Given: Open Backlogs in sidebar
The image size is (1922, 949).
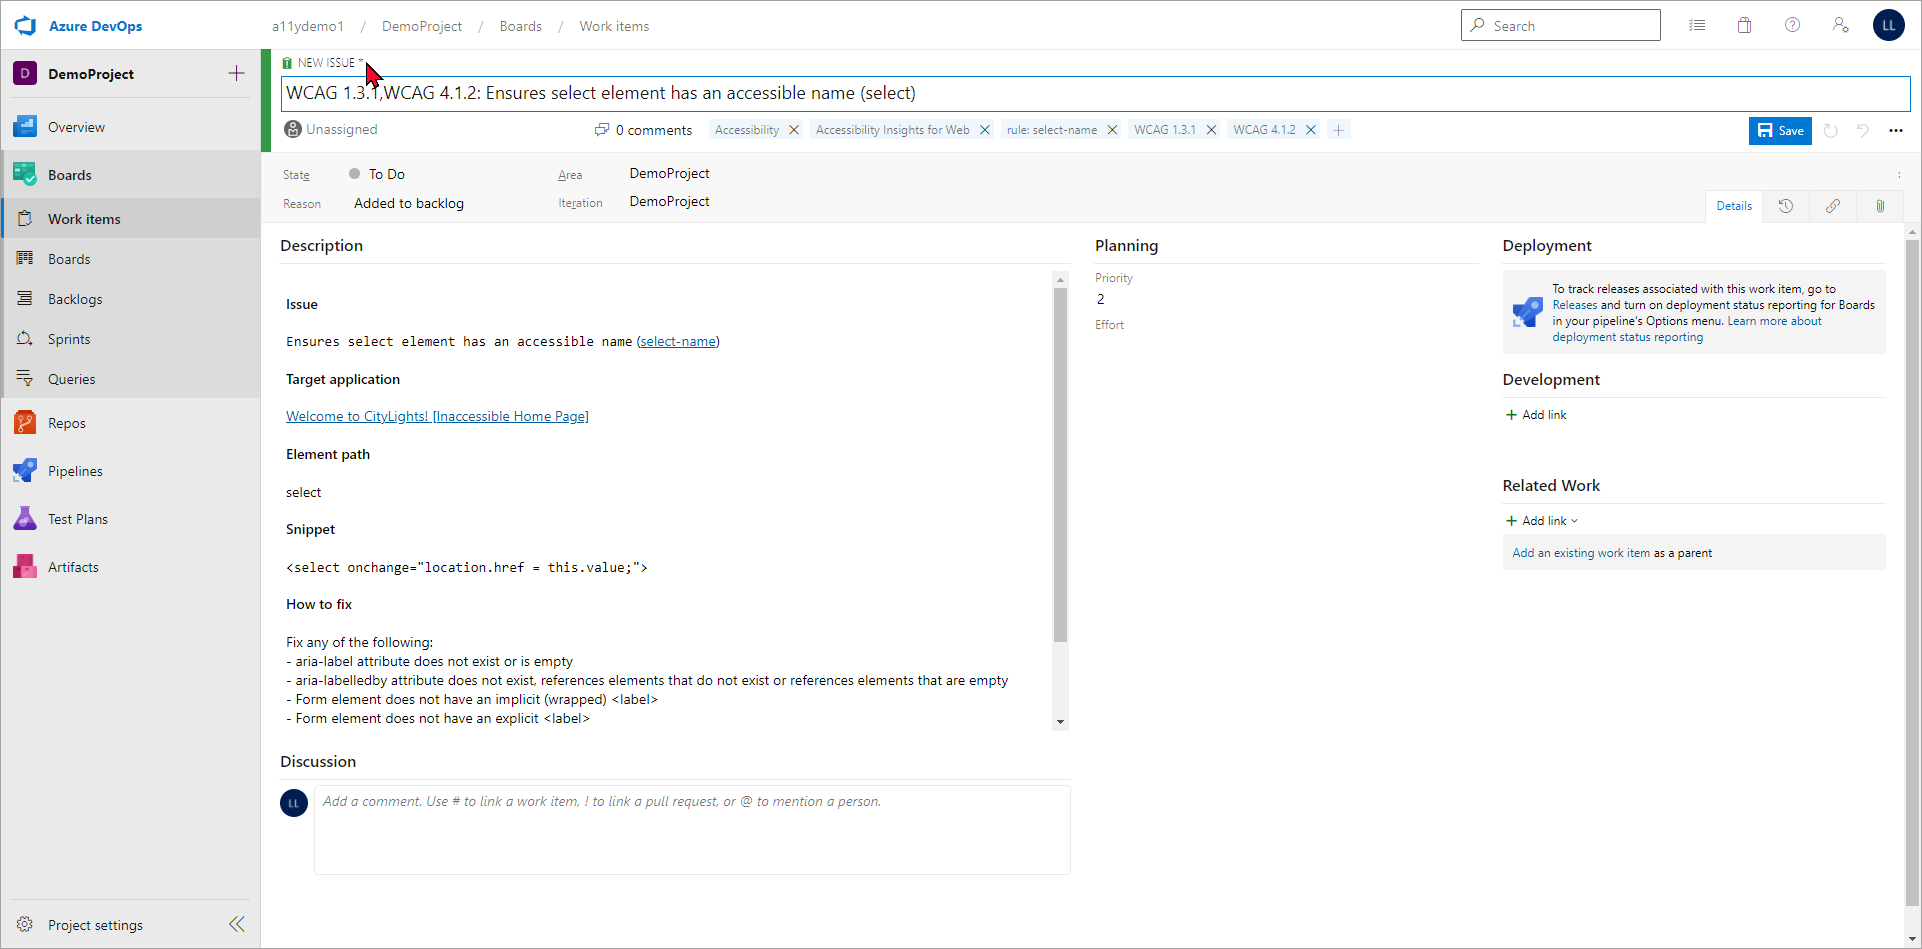Looking at the screenshot, I should click(130, 299).
